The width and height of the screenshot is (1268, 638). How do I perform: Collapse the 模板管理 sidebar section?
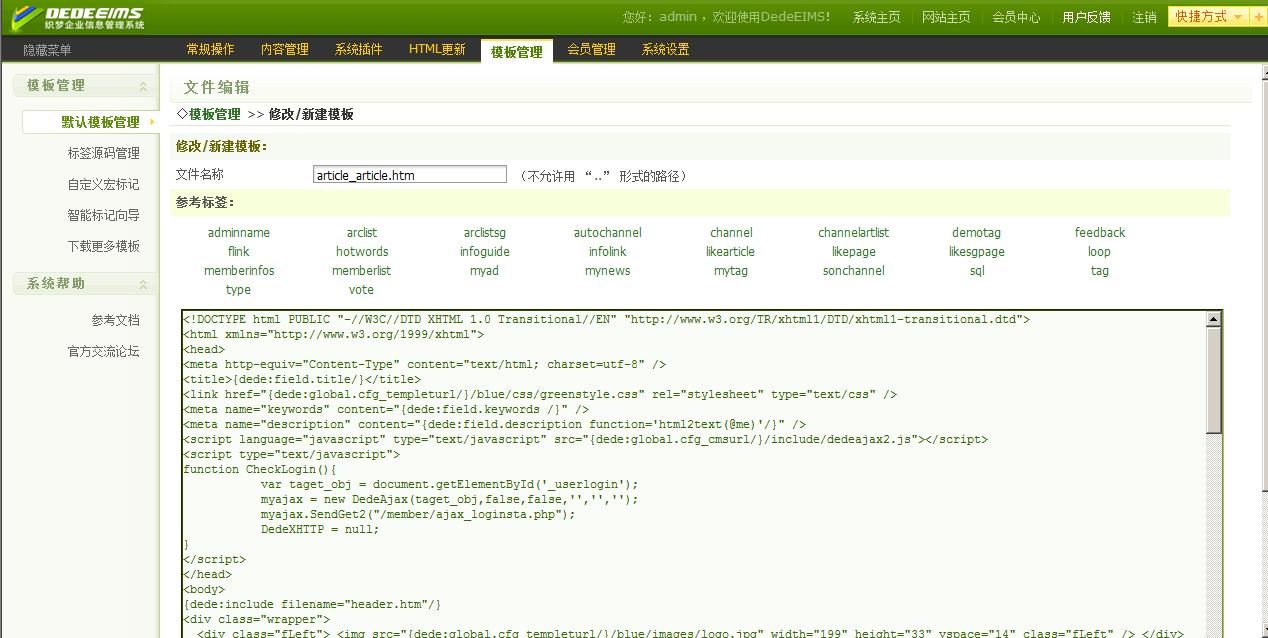tap(143, 87)
